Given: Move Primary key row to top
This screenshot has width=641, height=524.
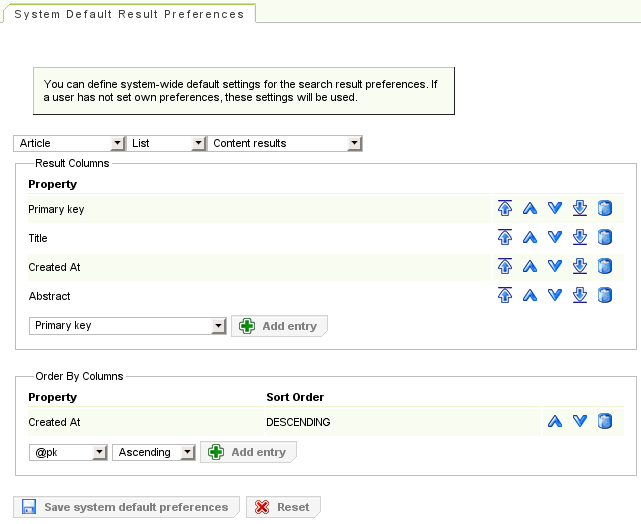Looking at the screenshot, I should coord(505,209).
